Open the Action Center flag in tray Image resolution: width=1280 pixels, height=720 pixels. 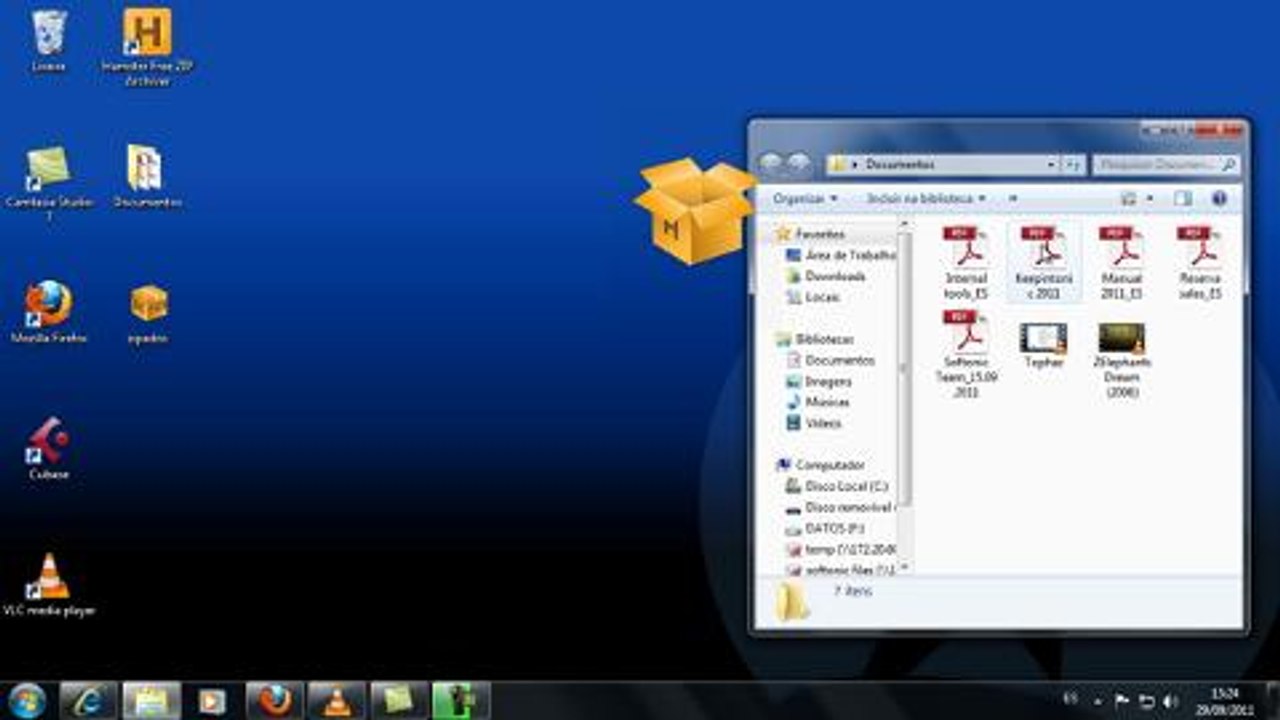1122,701
